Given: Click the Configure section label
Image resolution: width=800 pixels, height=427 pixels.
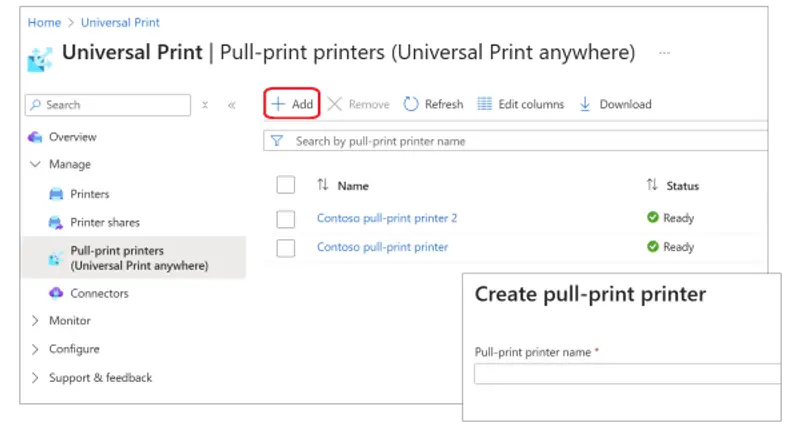Looking at the screenshot, I should coord(74,349).
